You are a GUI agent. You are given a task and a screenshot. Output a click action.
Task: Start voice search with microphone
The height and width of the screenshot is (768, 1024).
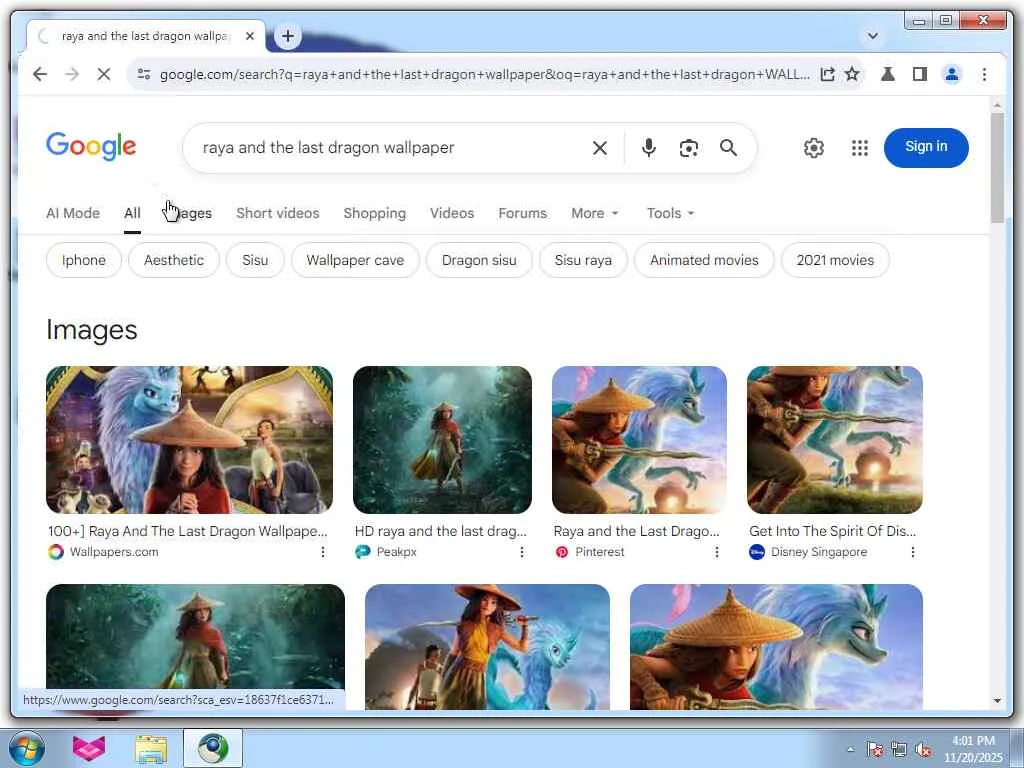pyautogui.click(x=648, y=148)
